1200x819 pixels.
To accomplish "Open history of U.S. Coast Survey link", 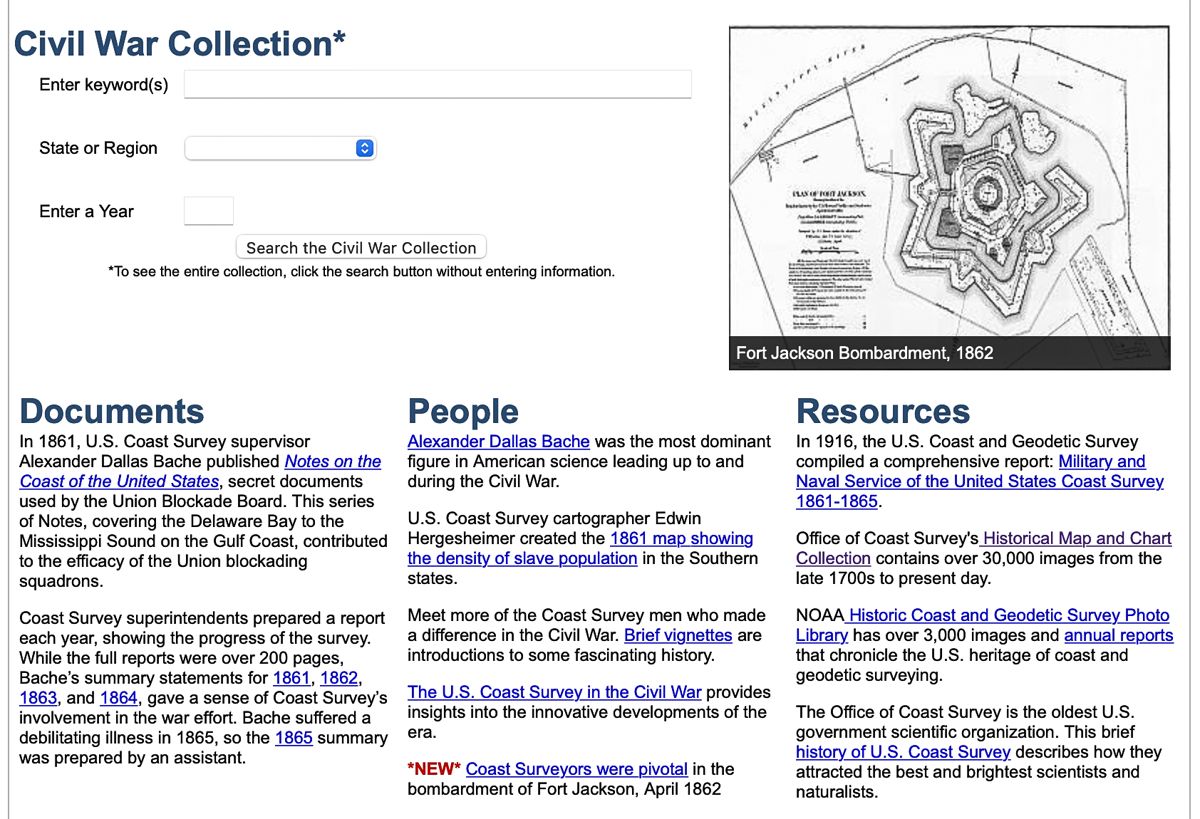I will click(903, 752).
